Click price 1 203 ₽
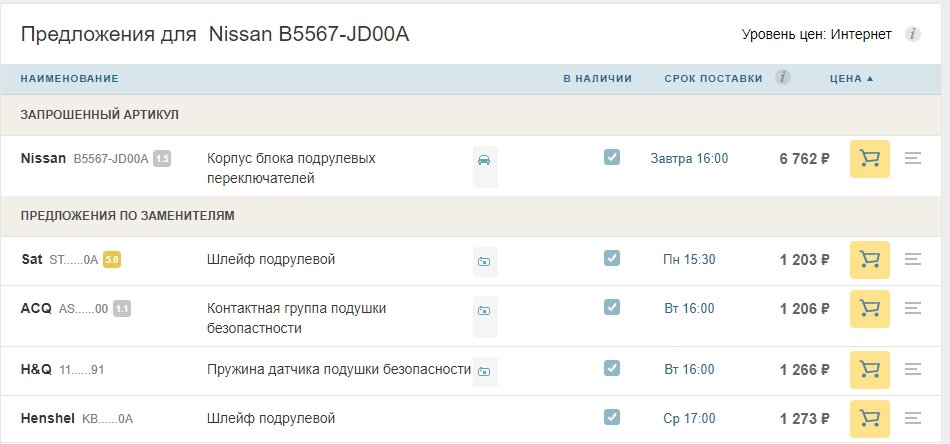The image size is (950, 444). (x=804, y=260)
